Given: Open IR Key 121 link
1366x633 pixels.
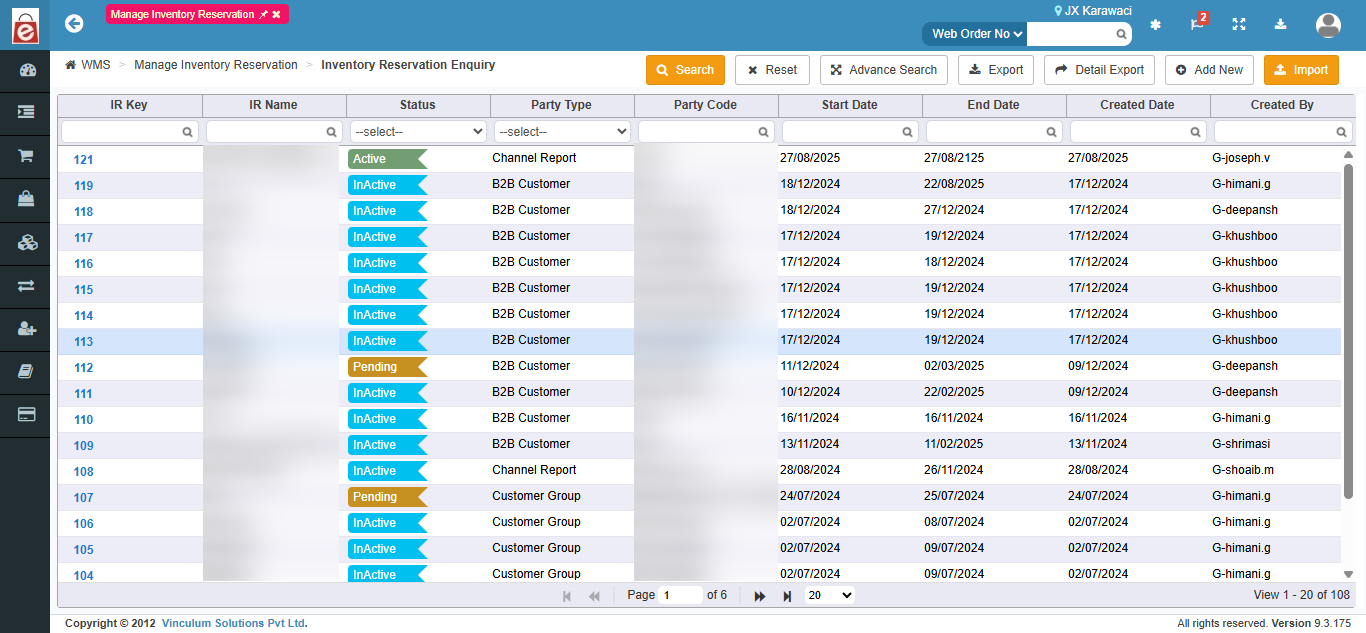Looking at the screenshot, I should point(83,160).
